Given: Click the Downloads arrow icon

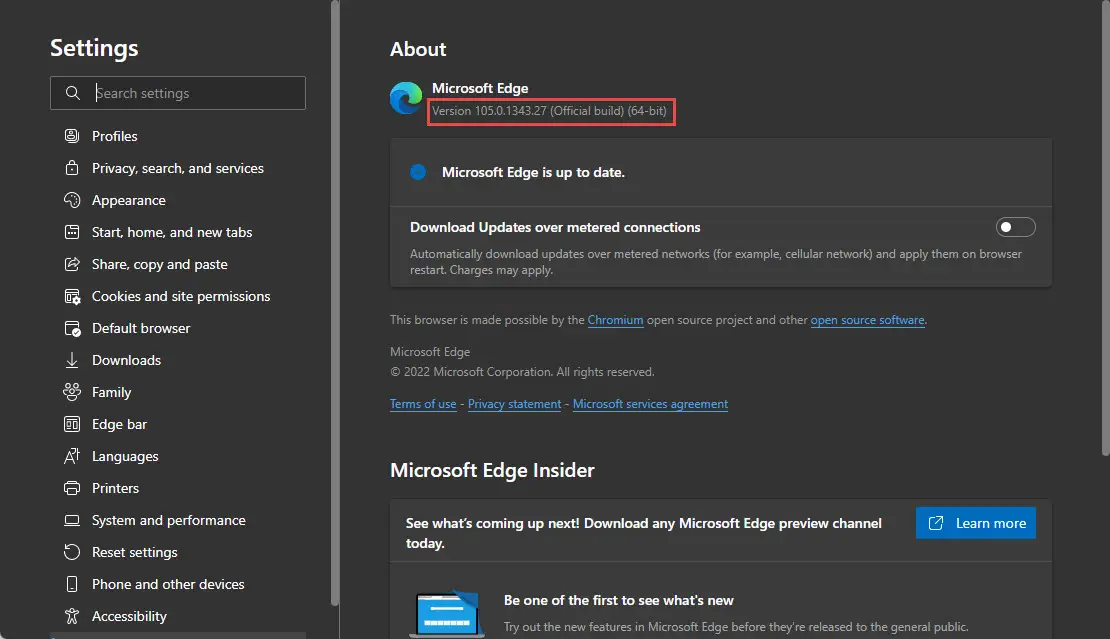Looking at the screenshot, I should (x=72, y=360).
